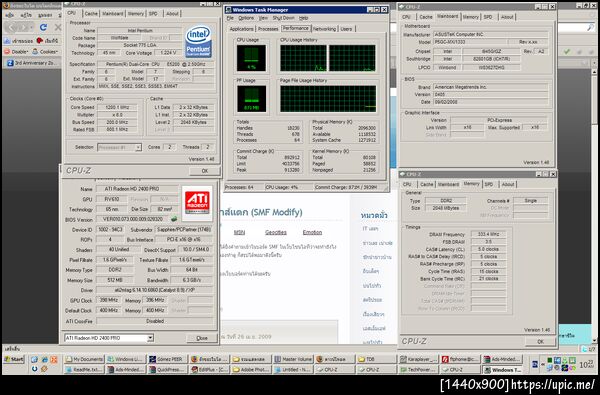Image resolution: width=600 pixels, height=395 pixels.
Task: Switch to Task Manager's Users tab
Action: tap(346, 29)
